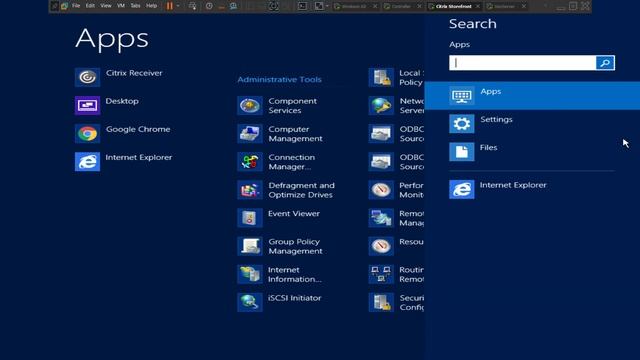Open the Resource Monitor icon
Image resolution: width=640 pixels, height=360 pixels.
381,246
